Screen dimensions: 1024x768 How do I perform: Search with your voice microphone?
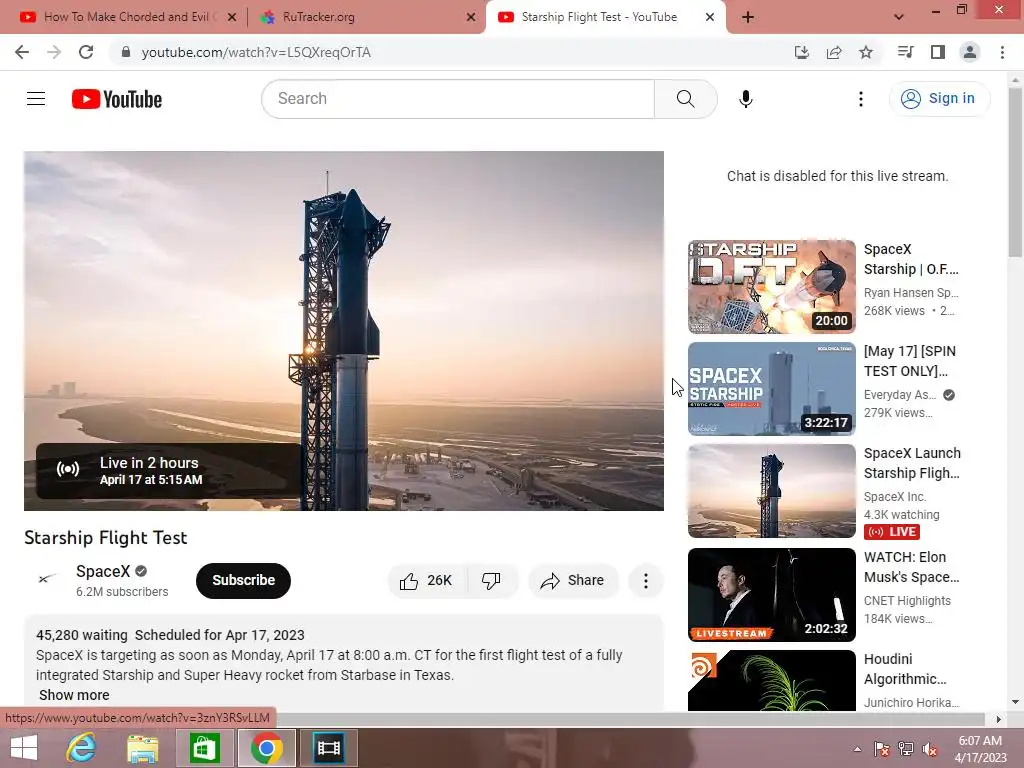coord(746,99)
